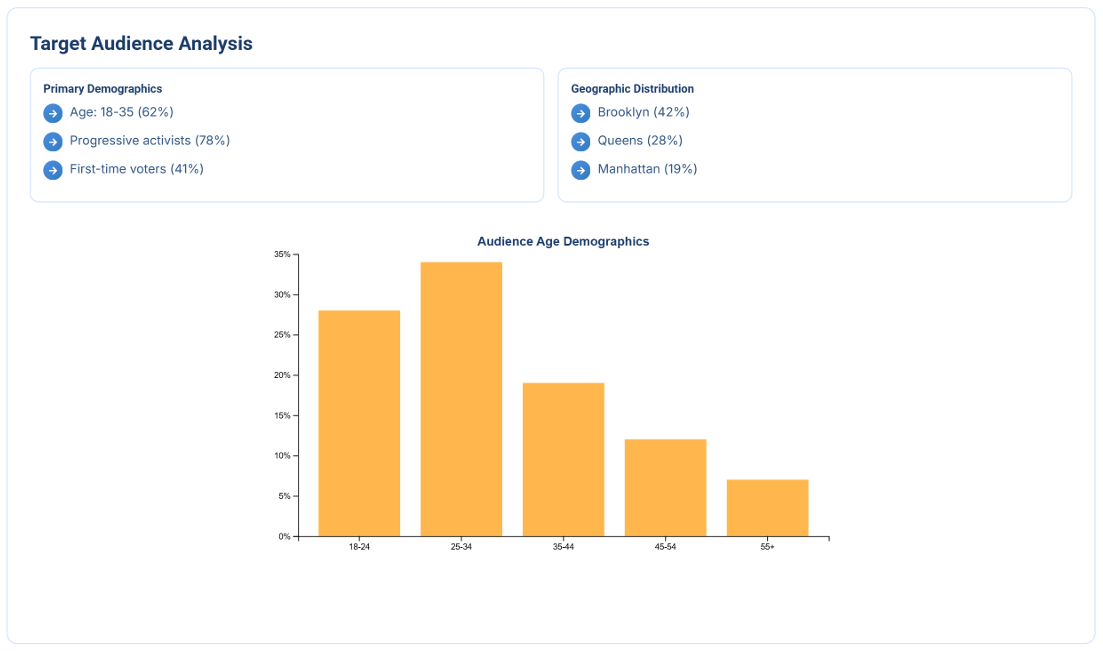1103x651 pixels.
Task: Click the 35% label on y-axis
Action: pyautogui.click(x=282, y=255)
